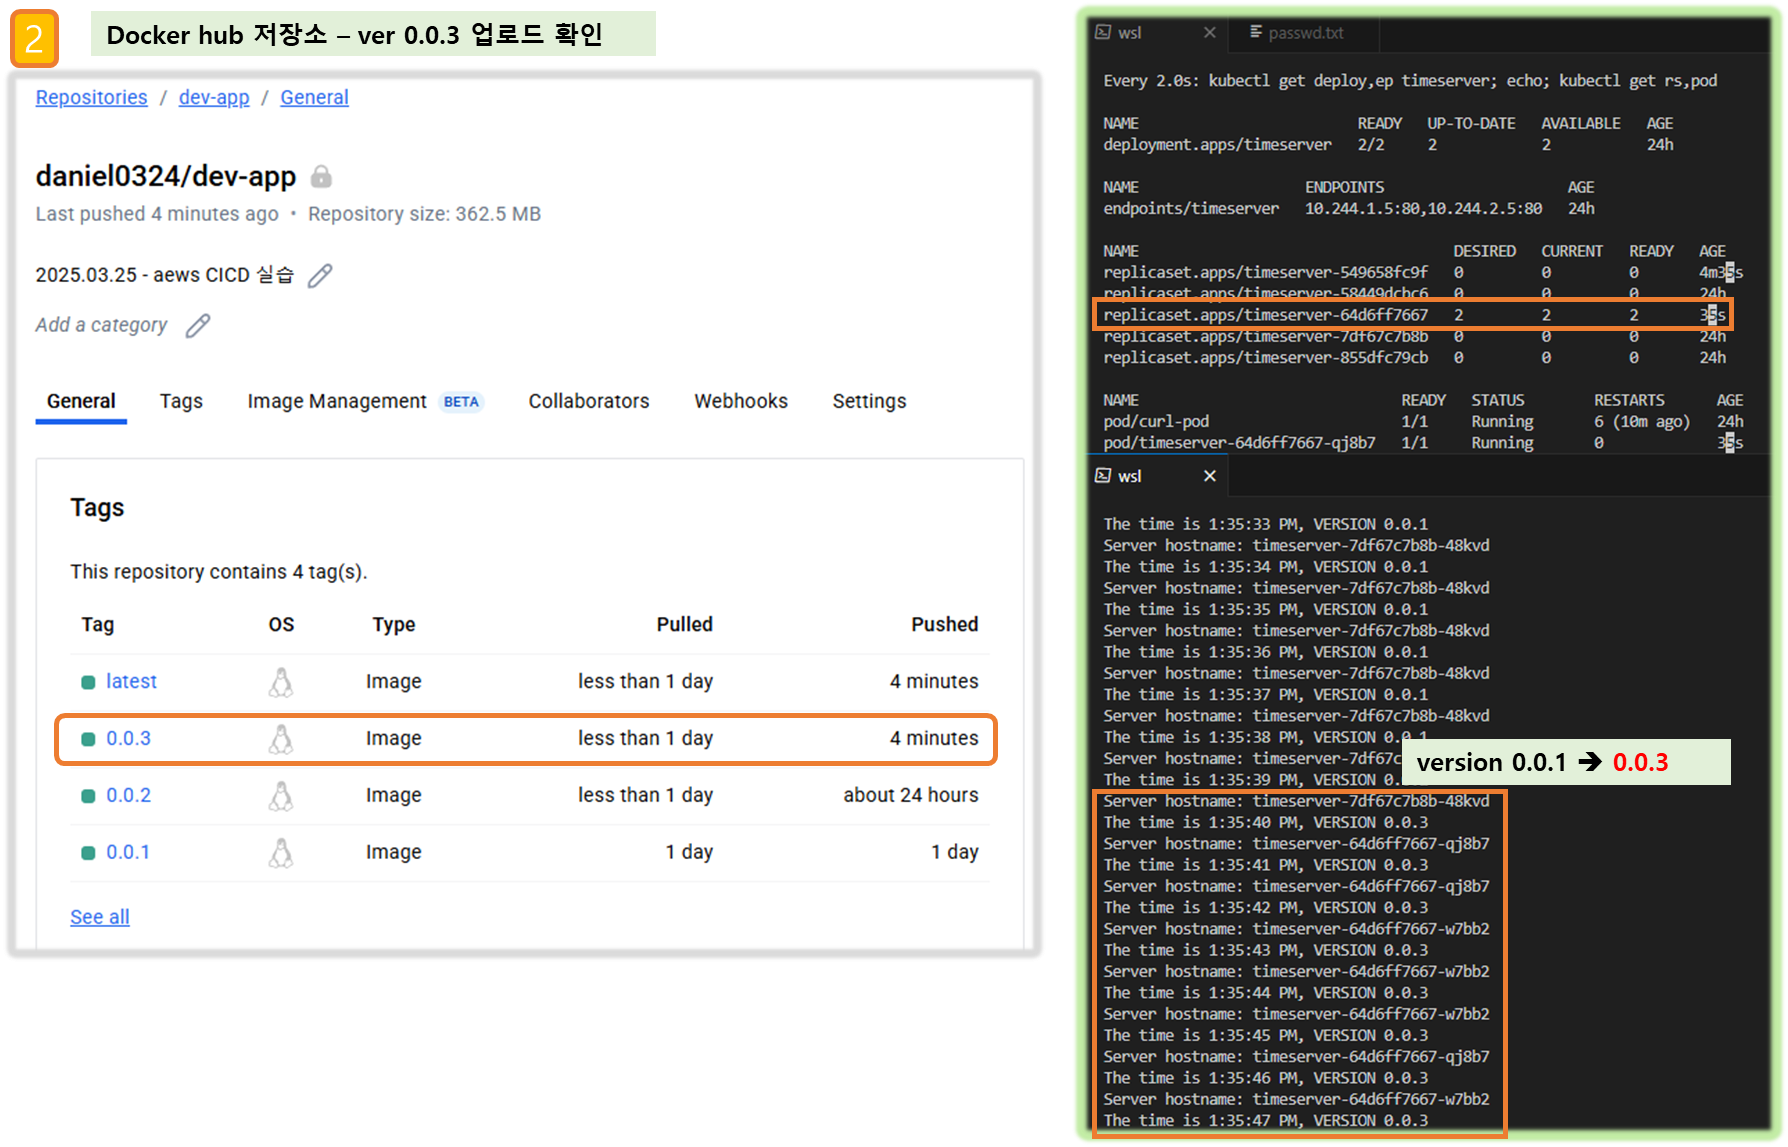1788x1147 pixels.
Task: Click replicaset.apps/timeserver-549658fc9f row
Action: pyautogui.click(x=1423, y=273)
